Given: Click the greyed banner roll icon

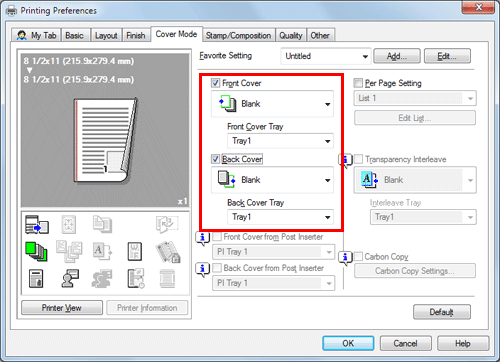Looking at the screenshot, I should [x=167, y=279].
